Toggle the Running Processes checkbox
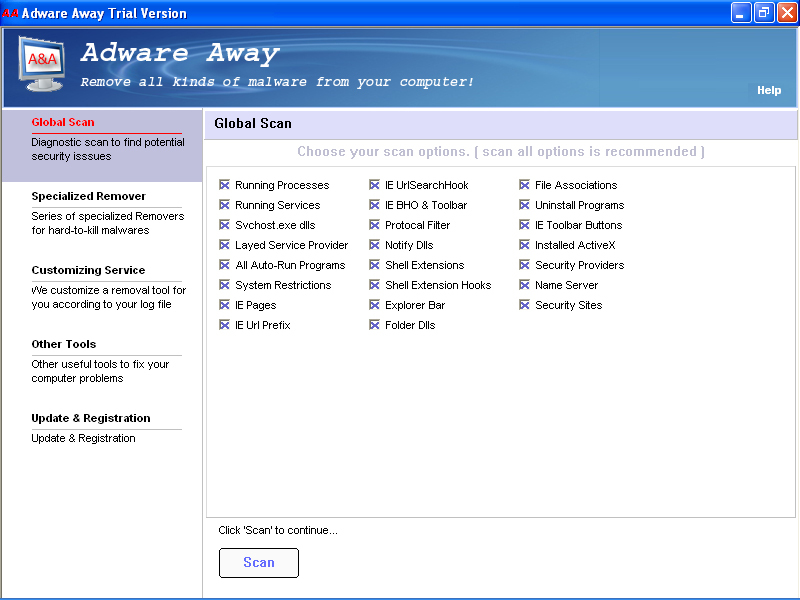This screenshot has width=800, height=600. pyautogui.click(x=224, y=185)
